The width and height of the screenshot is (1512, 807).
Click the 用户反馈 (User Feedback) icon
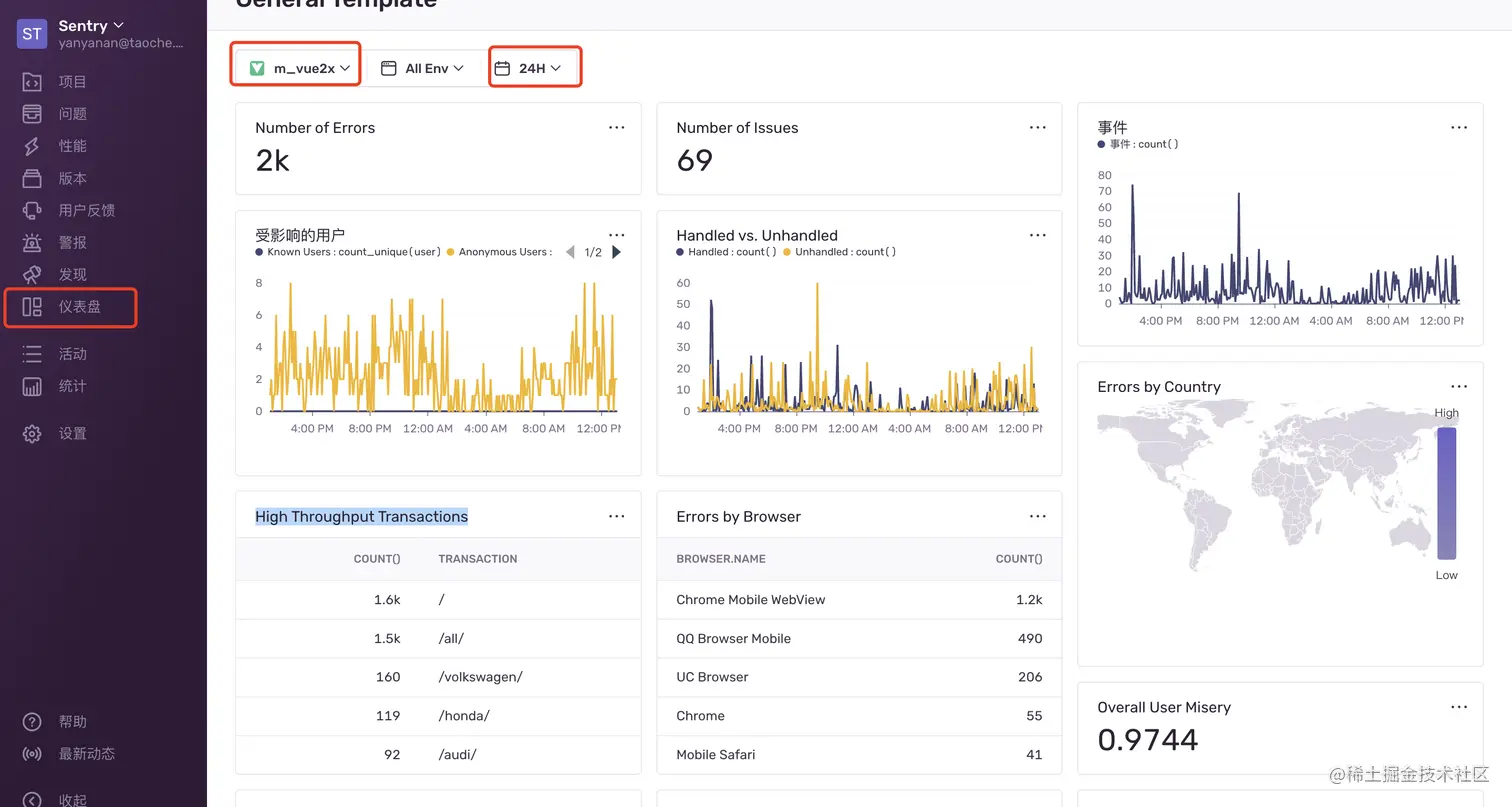point(32,210)
